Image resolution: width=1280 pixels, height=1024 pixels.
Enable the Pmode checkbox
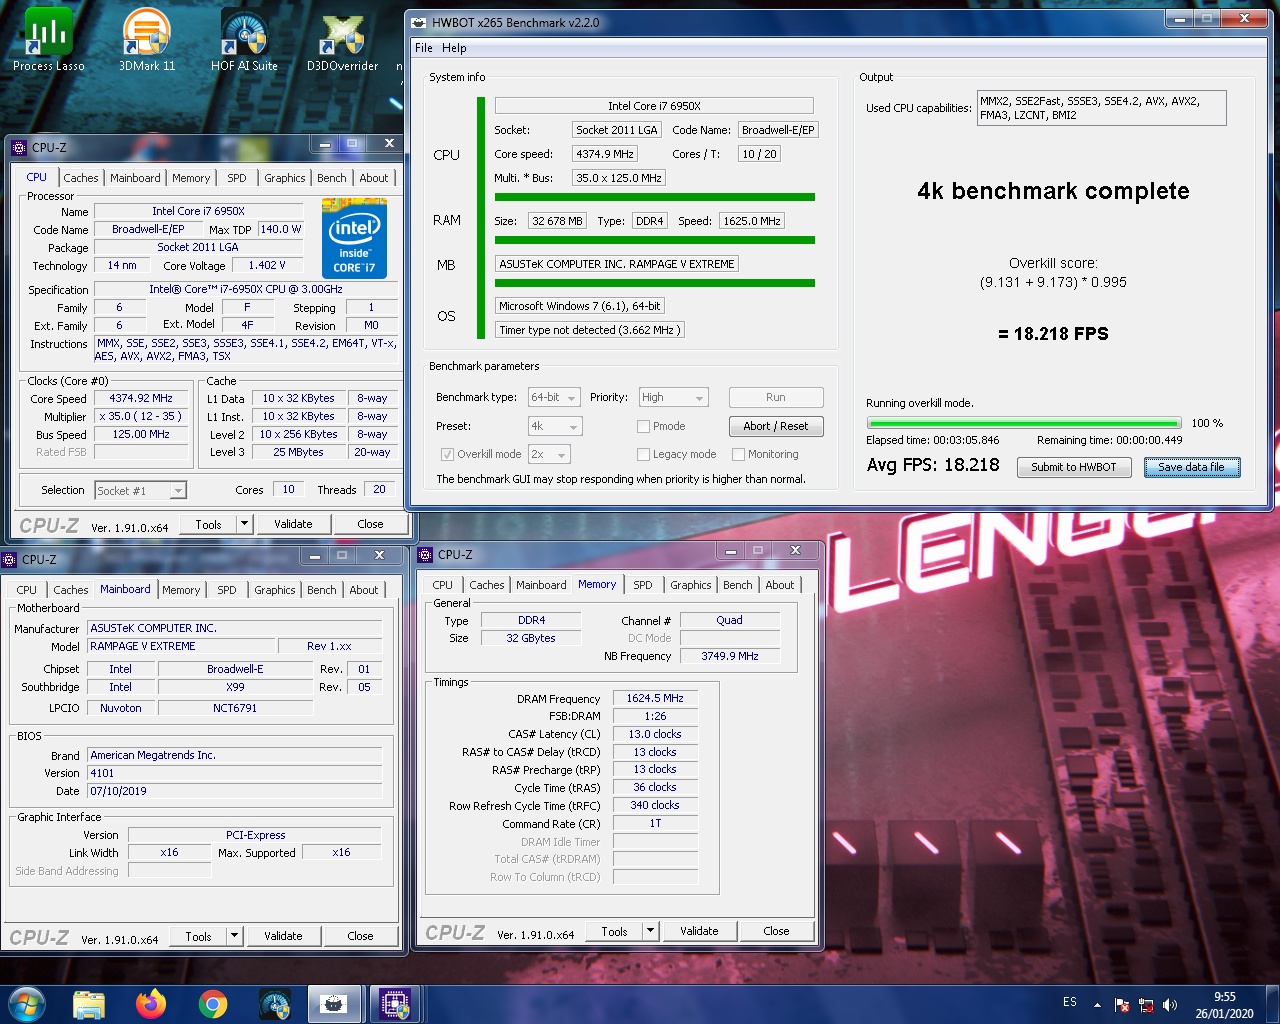643,426
